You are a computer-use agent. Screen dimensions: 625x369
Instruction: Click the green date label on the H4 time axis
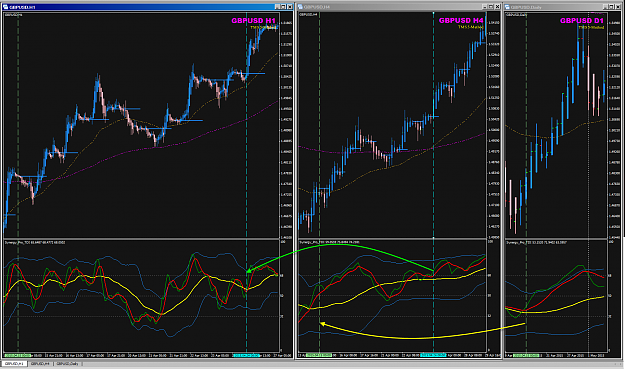(x=319, y=355)
